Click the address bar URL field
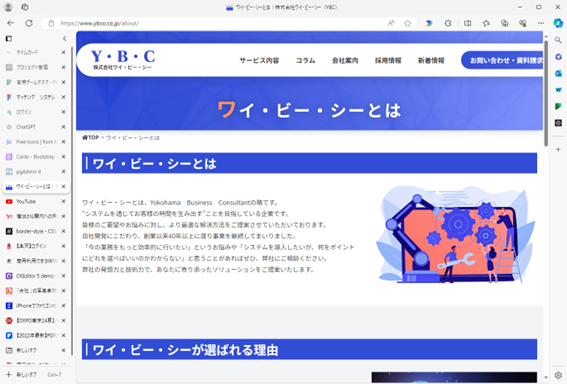The height and width of the screenshot is (384, 567). [217, 23]
